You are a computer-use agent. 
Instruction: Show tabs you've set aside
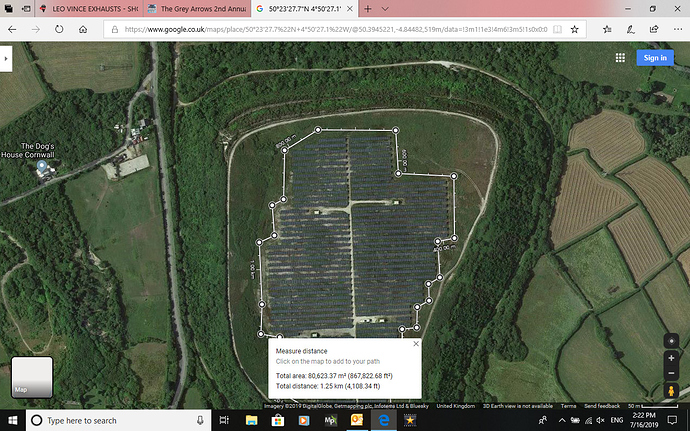(9, 9)
